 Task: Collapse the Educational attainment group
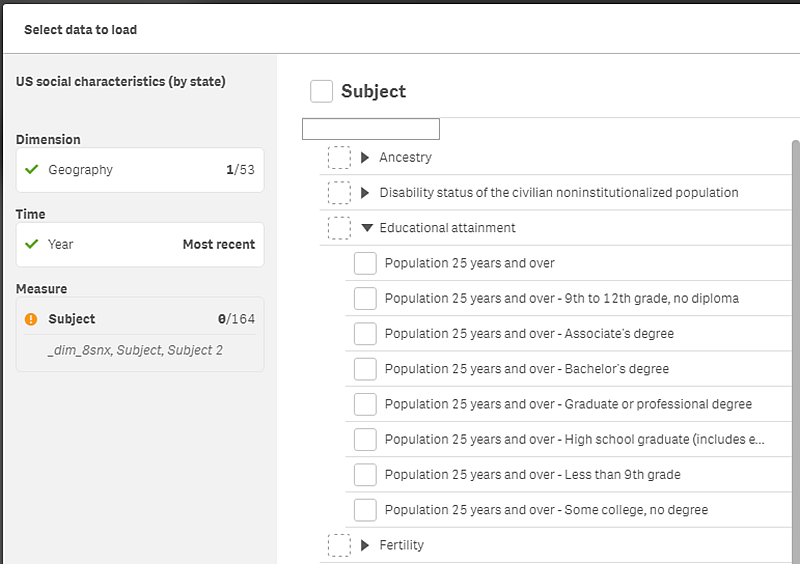pos(366,228)
